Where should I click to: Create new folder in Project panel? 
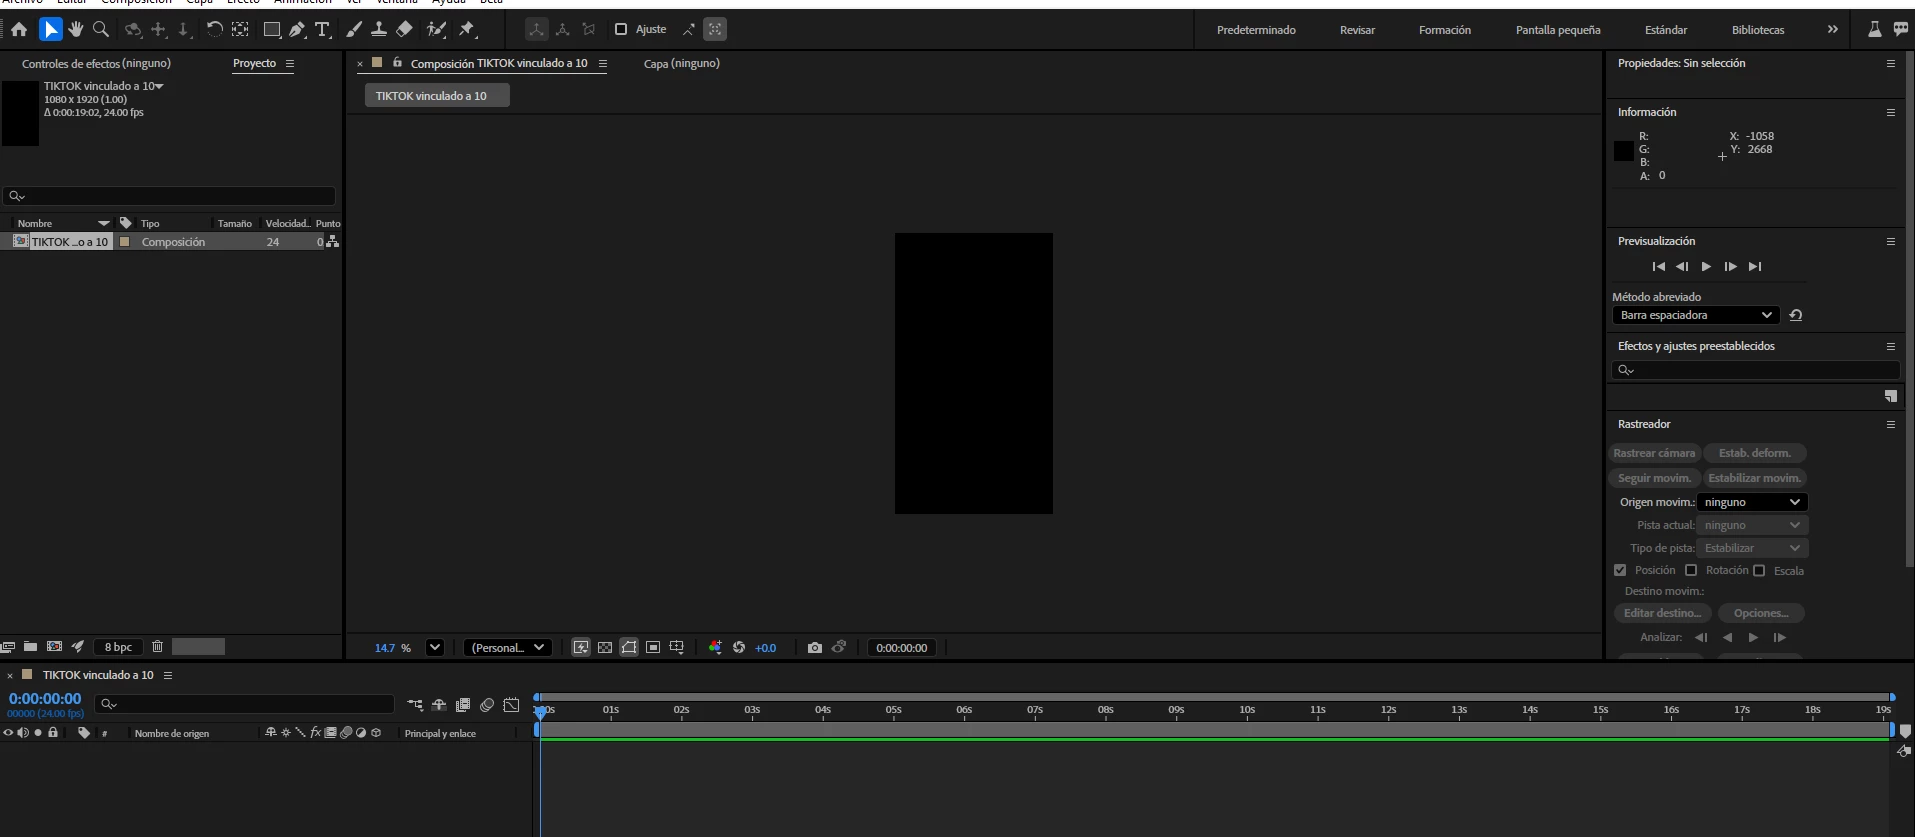click(30, 647)
